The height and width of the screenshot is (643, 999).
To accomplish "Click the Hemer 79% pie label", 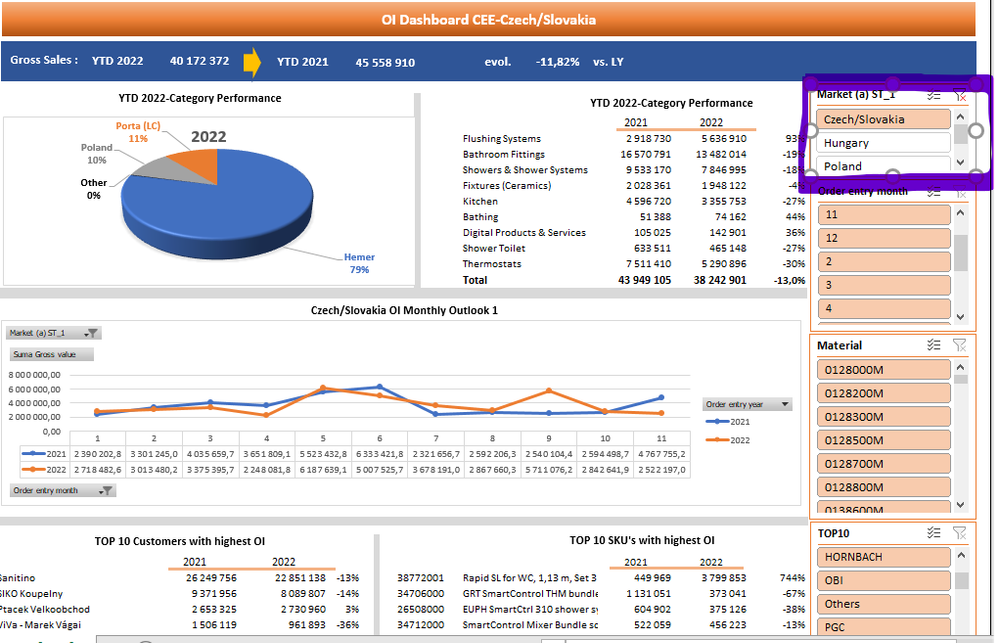I will tap(359, 263).
